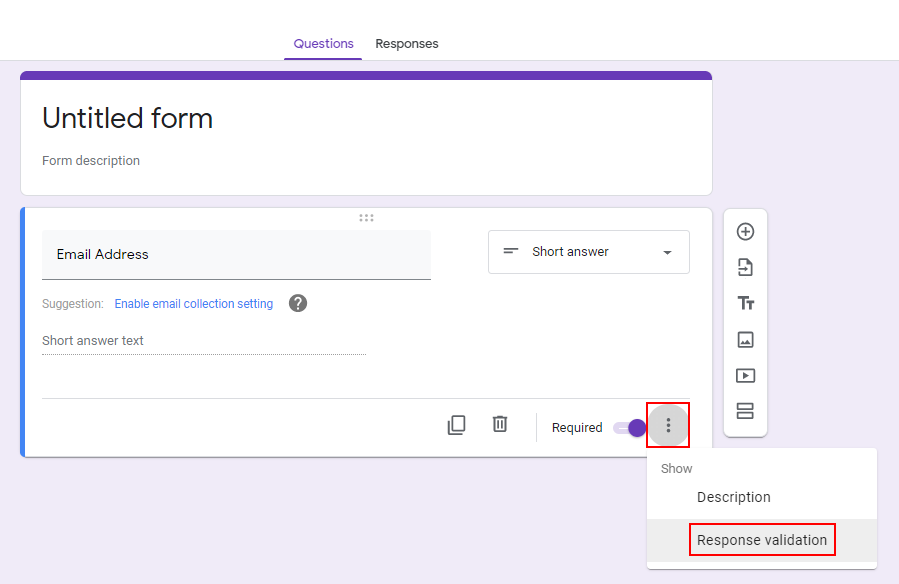899x584 pixels.
Task: Delete the Email Address question
Action: click(x=500, y=424)
